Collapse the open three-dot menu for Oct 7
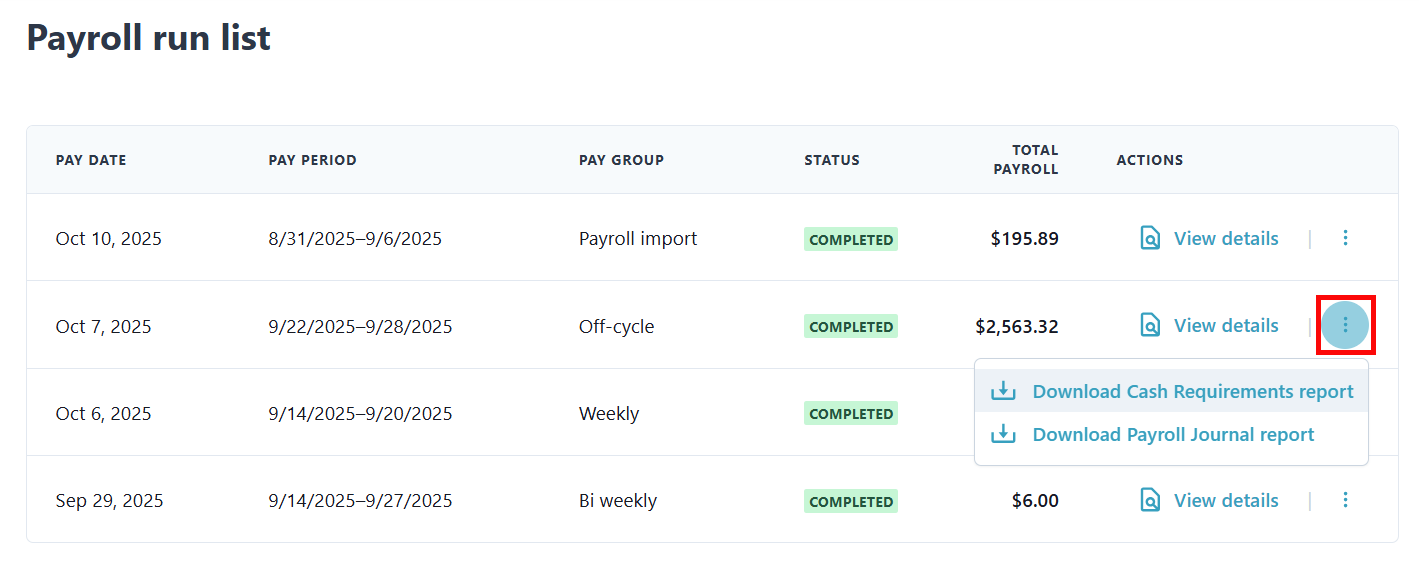Image resolution: width=1419 pixels, height=562 pixels. pos(1345,325)
